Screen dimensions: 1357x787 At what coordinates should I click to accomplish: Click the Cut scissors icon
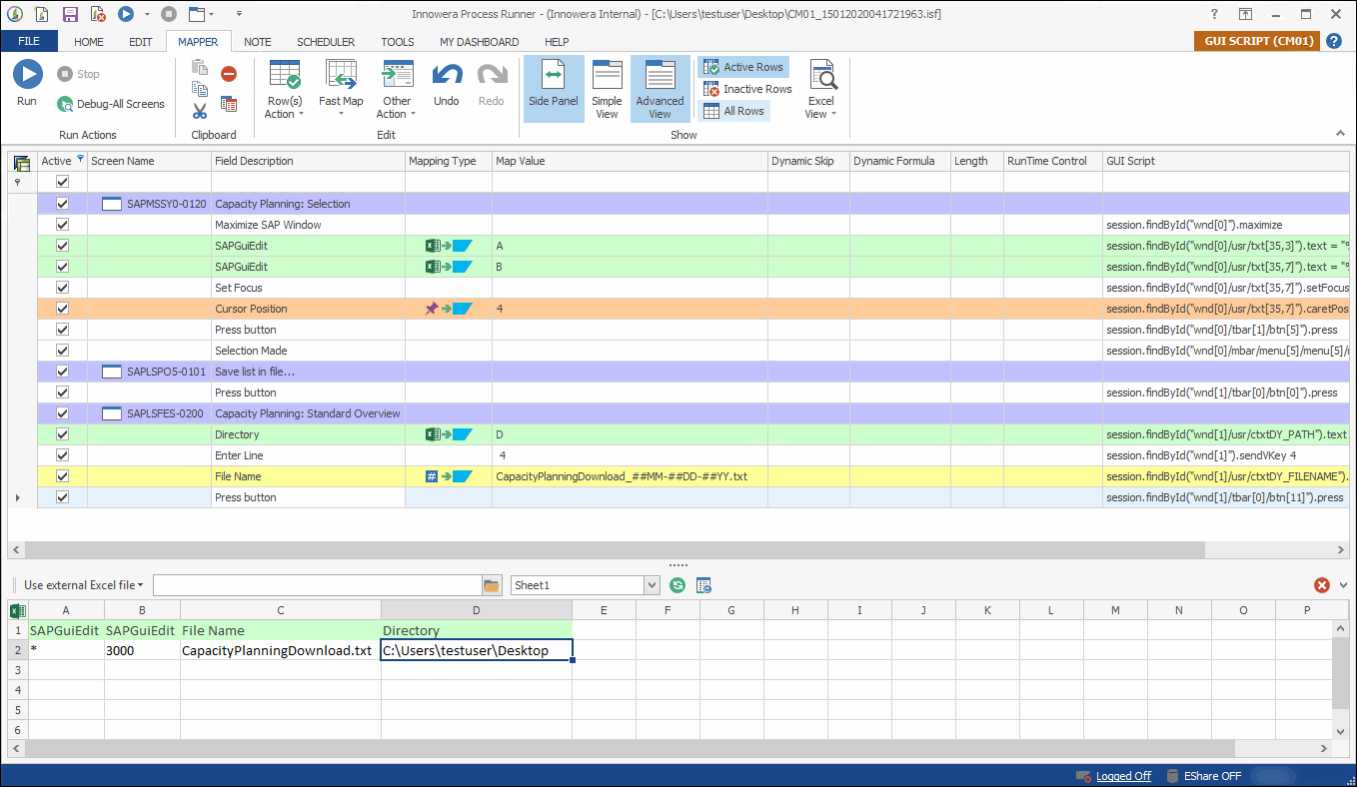point(200,110)
